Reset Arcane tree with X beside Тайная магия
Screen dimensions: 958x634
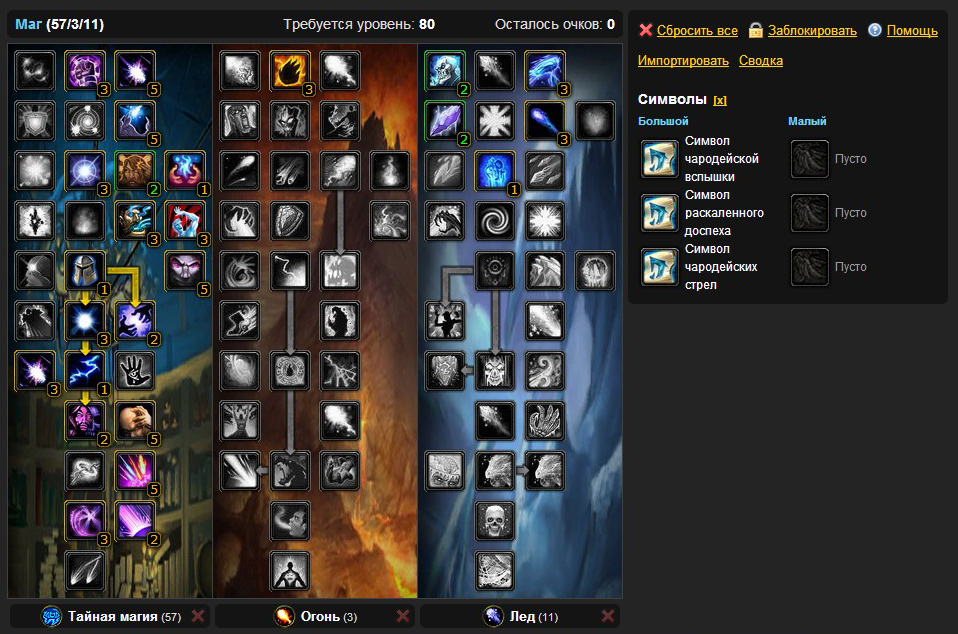198,616
